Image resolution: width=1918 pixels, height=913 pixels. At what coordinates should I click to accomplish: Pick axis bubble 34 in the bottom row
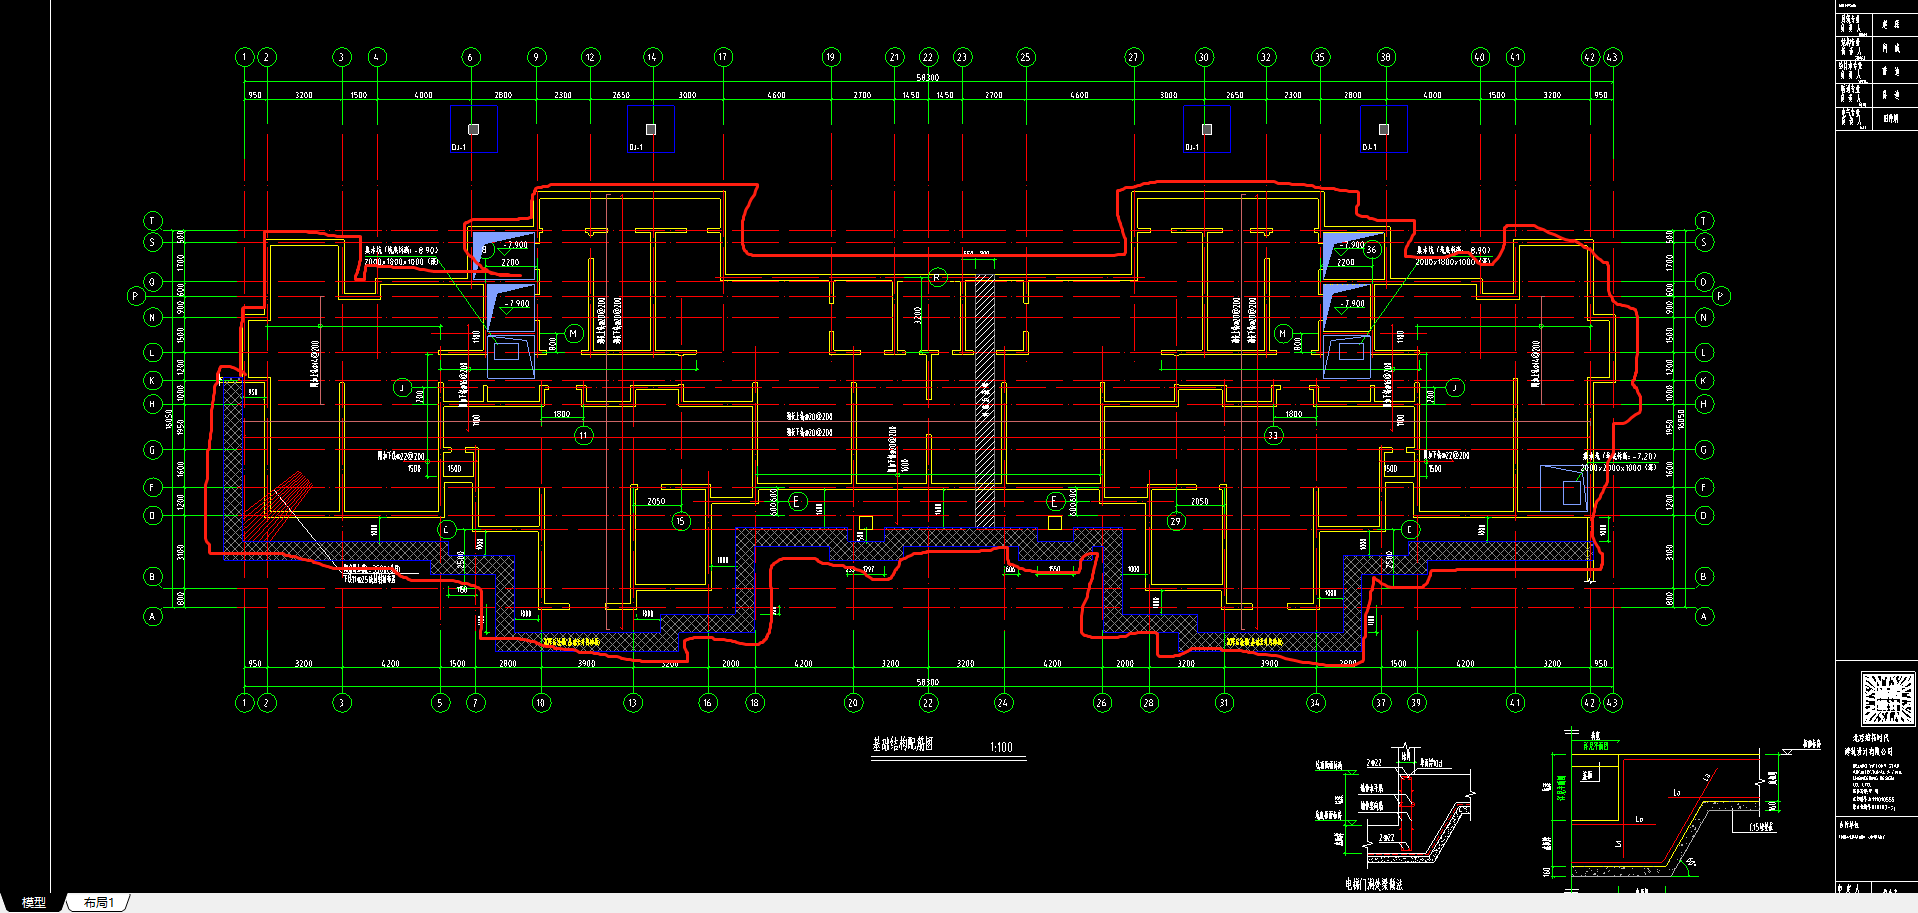point(1316,703)
